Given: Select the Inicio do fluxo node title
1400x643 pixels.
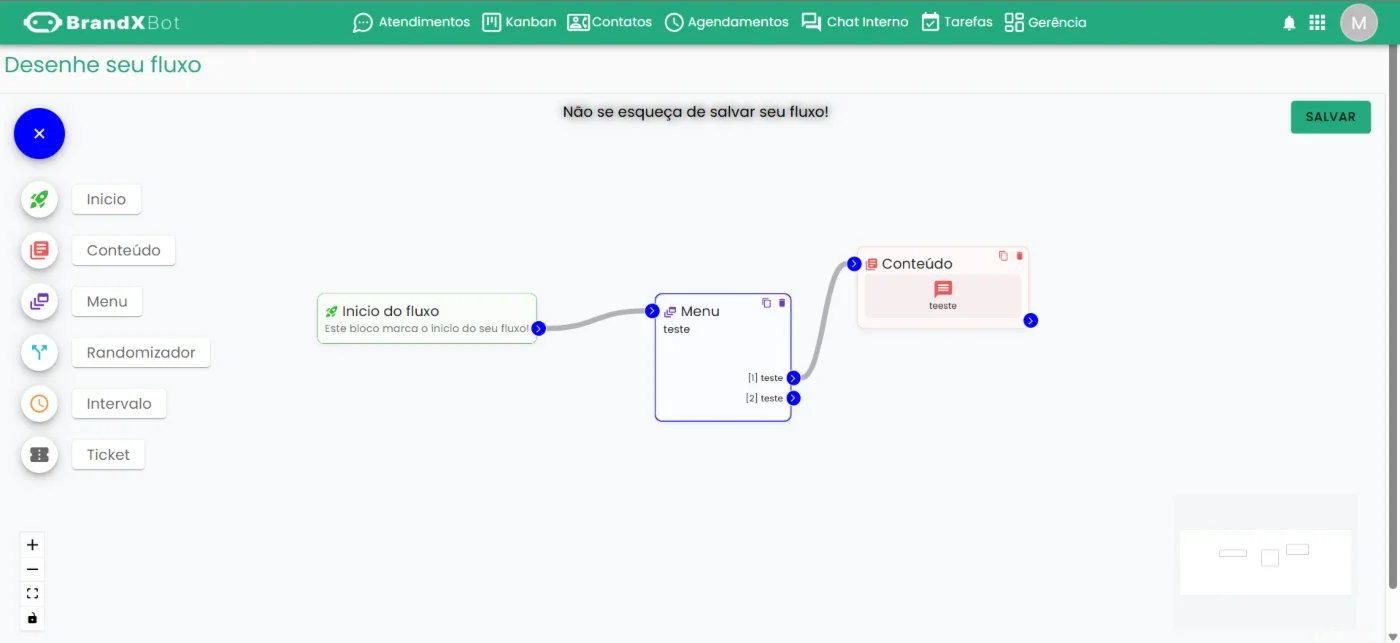Looking at the screenshot, I should tap(391, 311).
